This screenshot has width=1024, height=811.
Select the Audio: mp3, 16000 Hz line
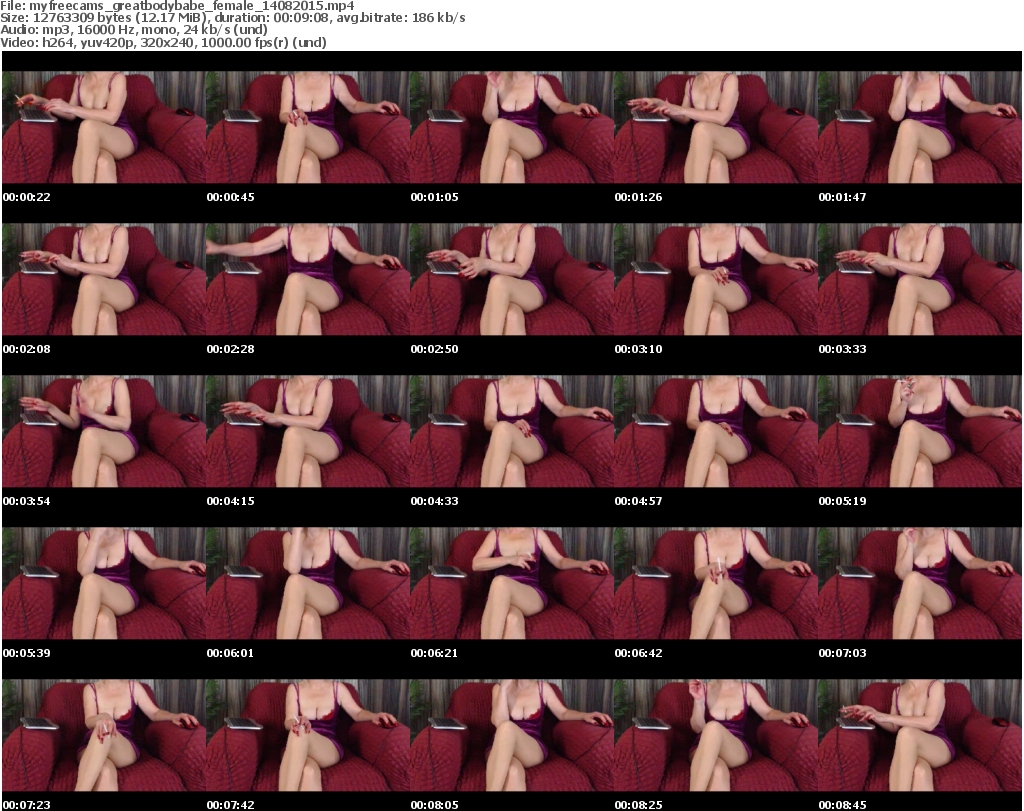pyautogui.click(x=134, y=30)
